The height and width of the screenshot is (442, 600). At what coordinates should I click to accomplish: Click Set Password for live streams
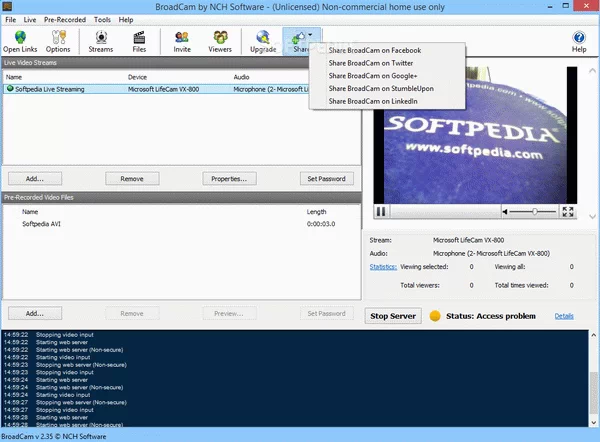pos(326,179)
